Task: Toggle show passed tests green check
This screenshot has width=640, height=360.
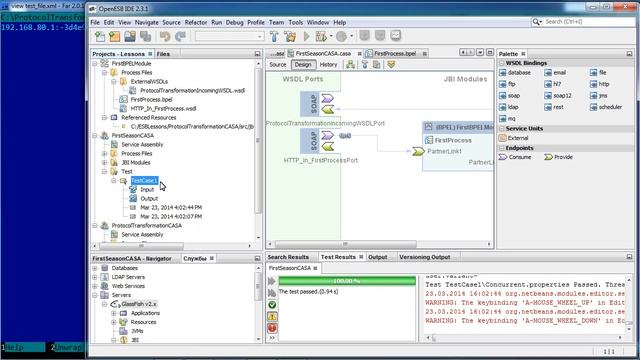Action: pyautogui.click(x=272, y=305)
